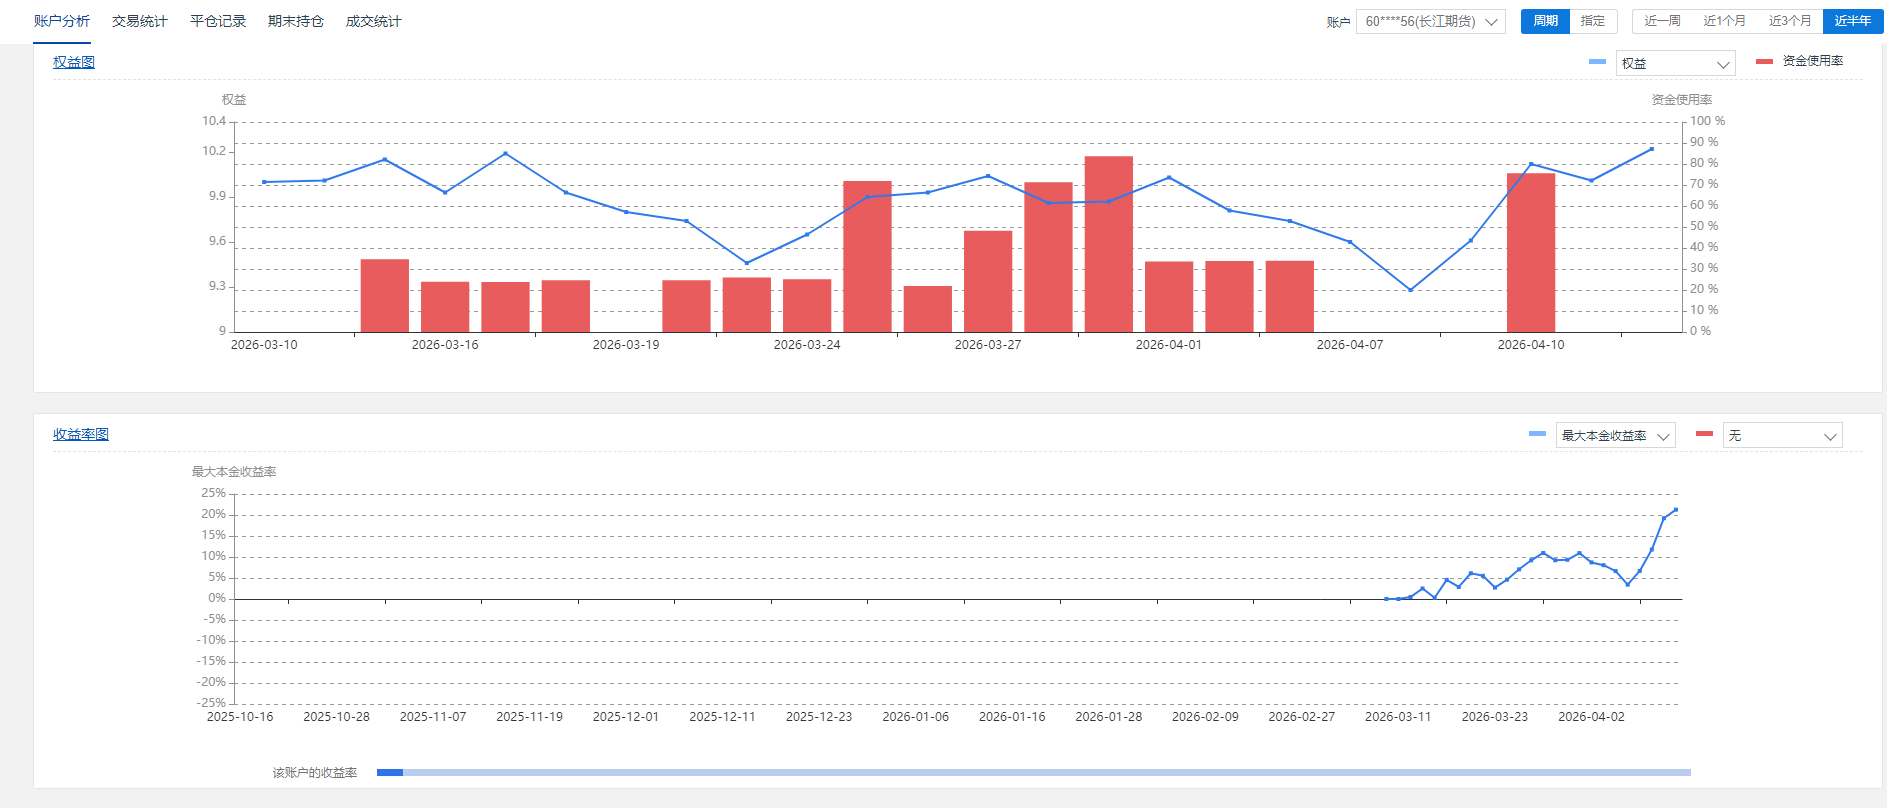Choose the 近1个月 time range

[1724, 21]
